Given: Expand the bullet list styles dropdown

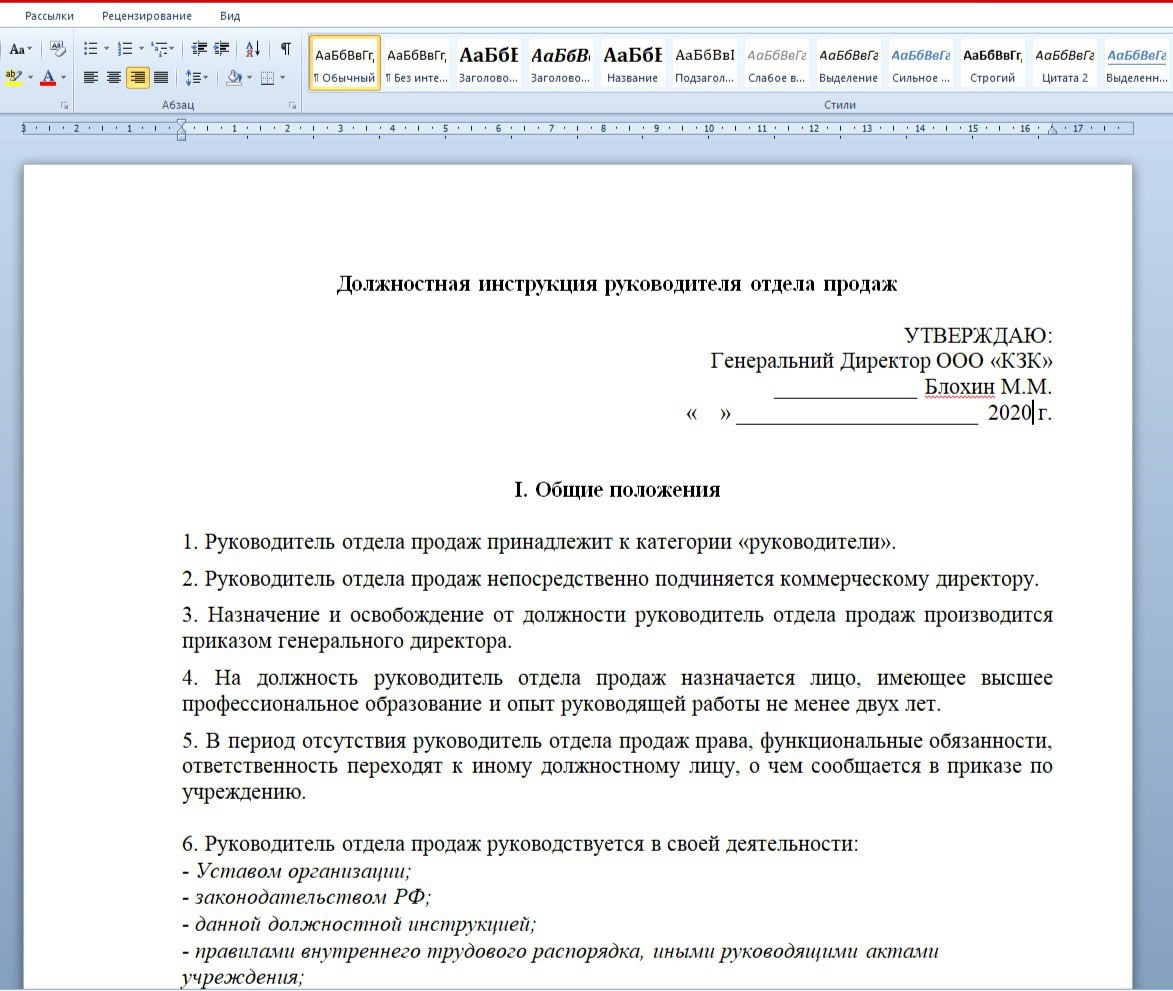Looking at the screenshot, I should 105,48.
